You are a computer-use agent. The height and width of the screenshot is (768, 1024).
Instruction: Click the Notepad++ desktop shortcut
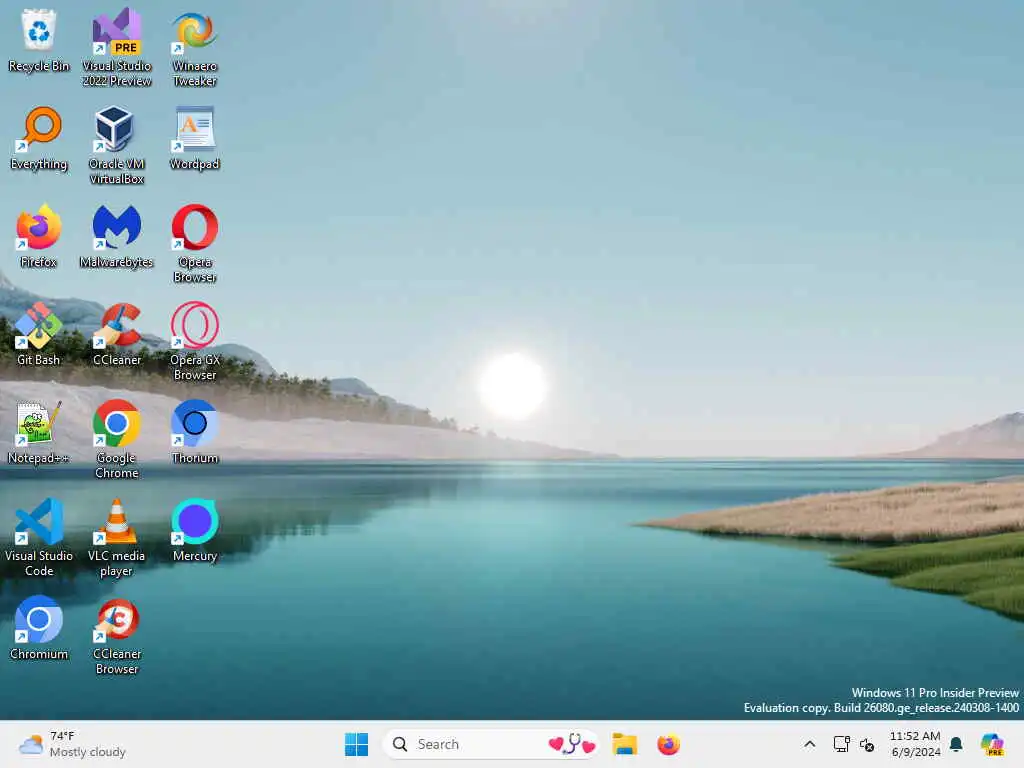pyautogui.click(x=39, y=432)
